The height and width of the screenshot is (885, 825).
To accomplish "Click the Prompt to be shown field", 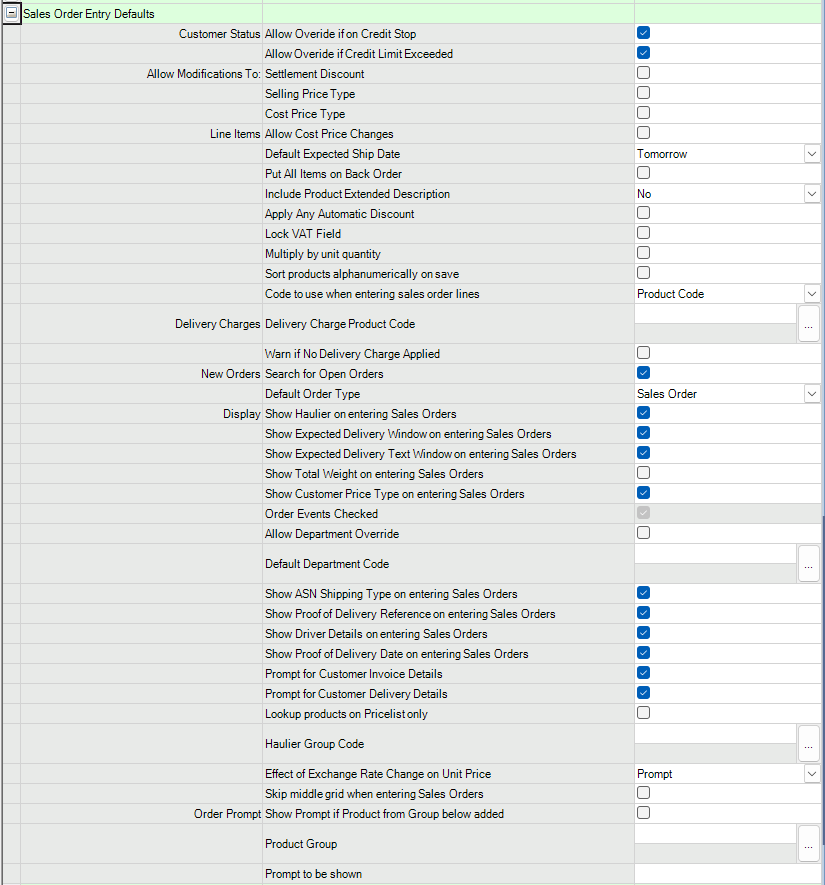I will (726, 874).
